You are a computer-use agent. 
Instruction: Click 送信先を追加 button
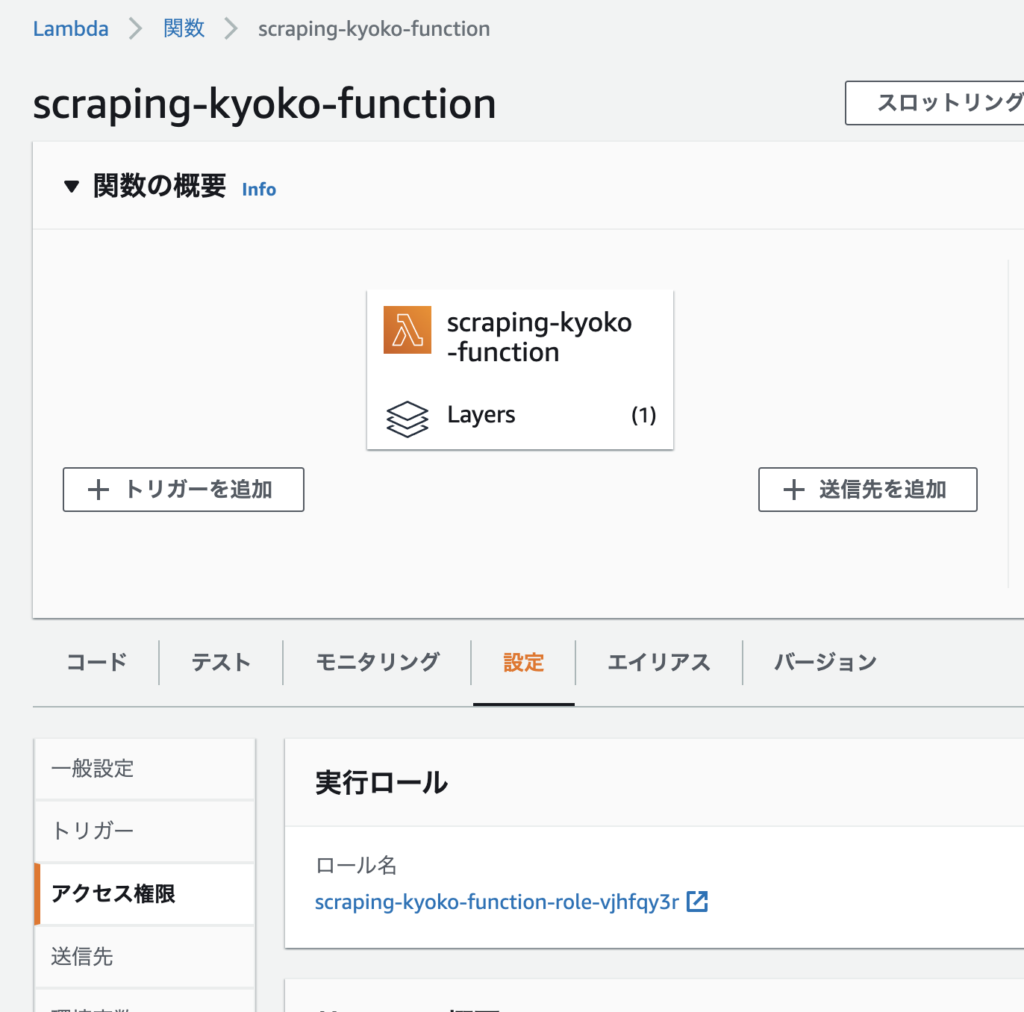coord(867,490)
